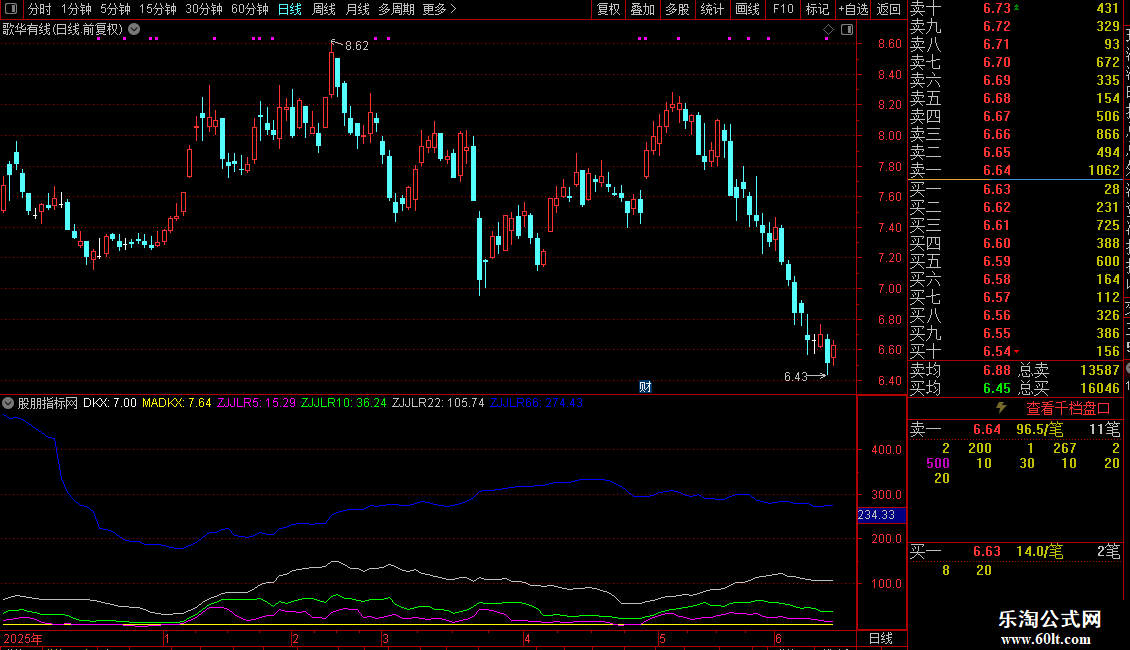Click the diamond marker icon above chart
This screenshot has height=650, width=1130.
828,30
